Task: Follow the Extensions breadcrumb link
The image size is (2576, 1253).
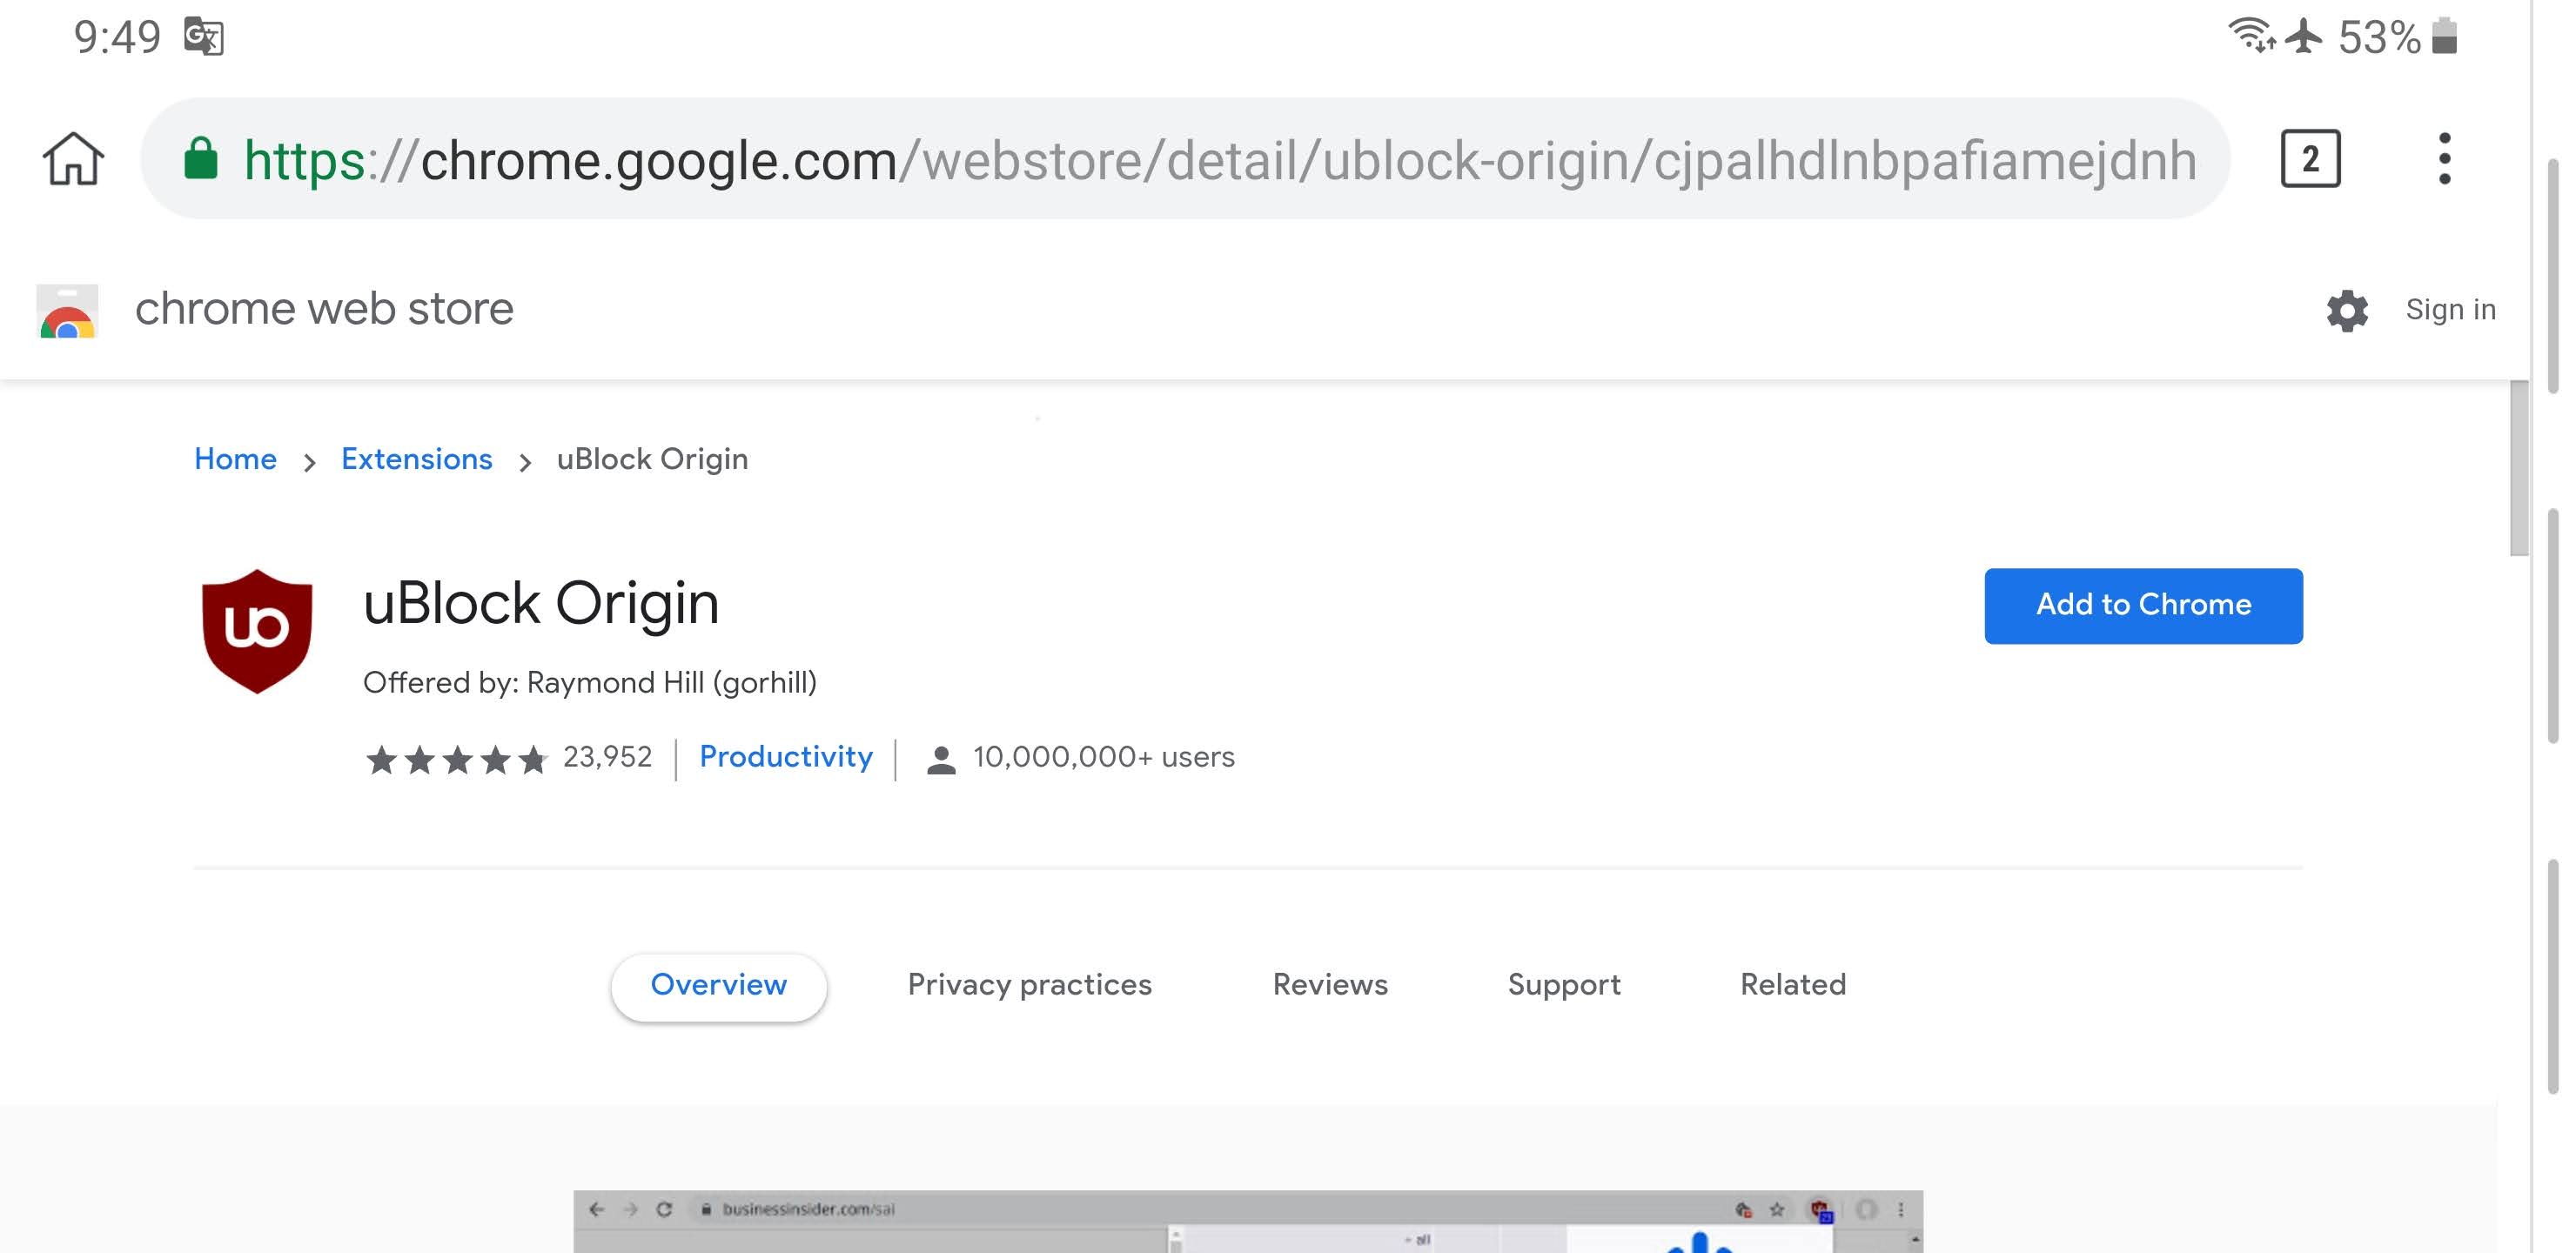Action: [x=416, y=459]
